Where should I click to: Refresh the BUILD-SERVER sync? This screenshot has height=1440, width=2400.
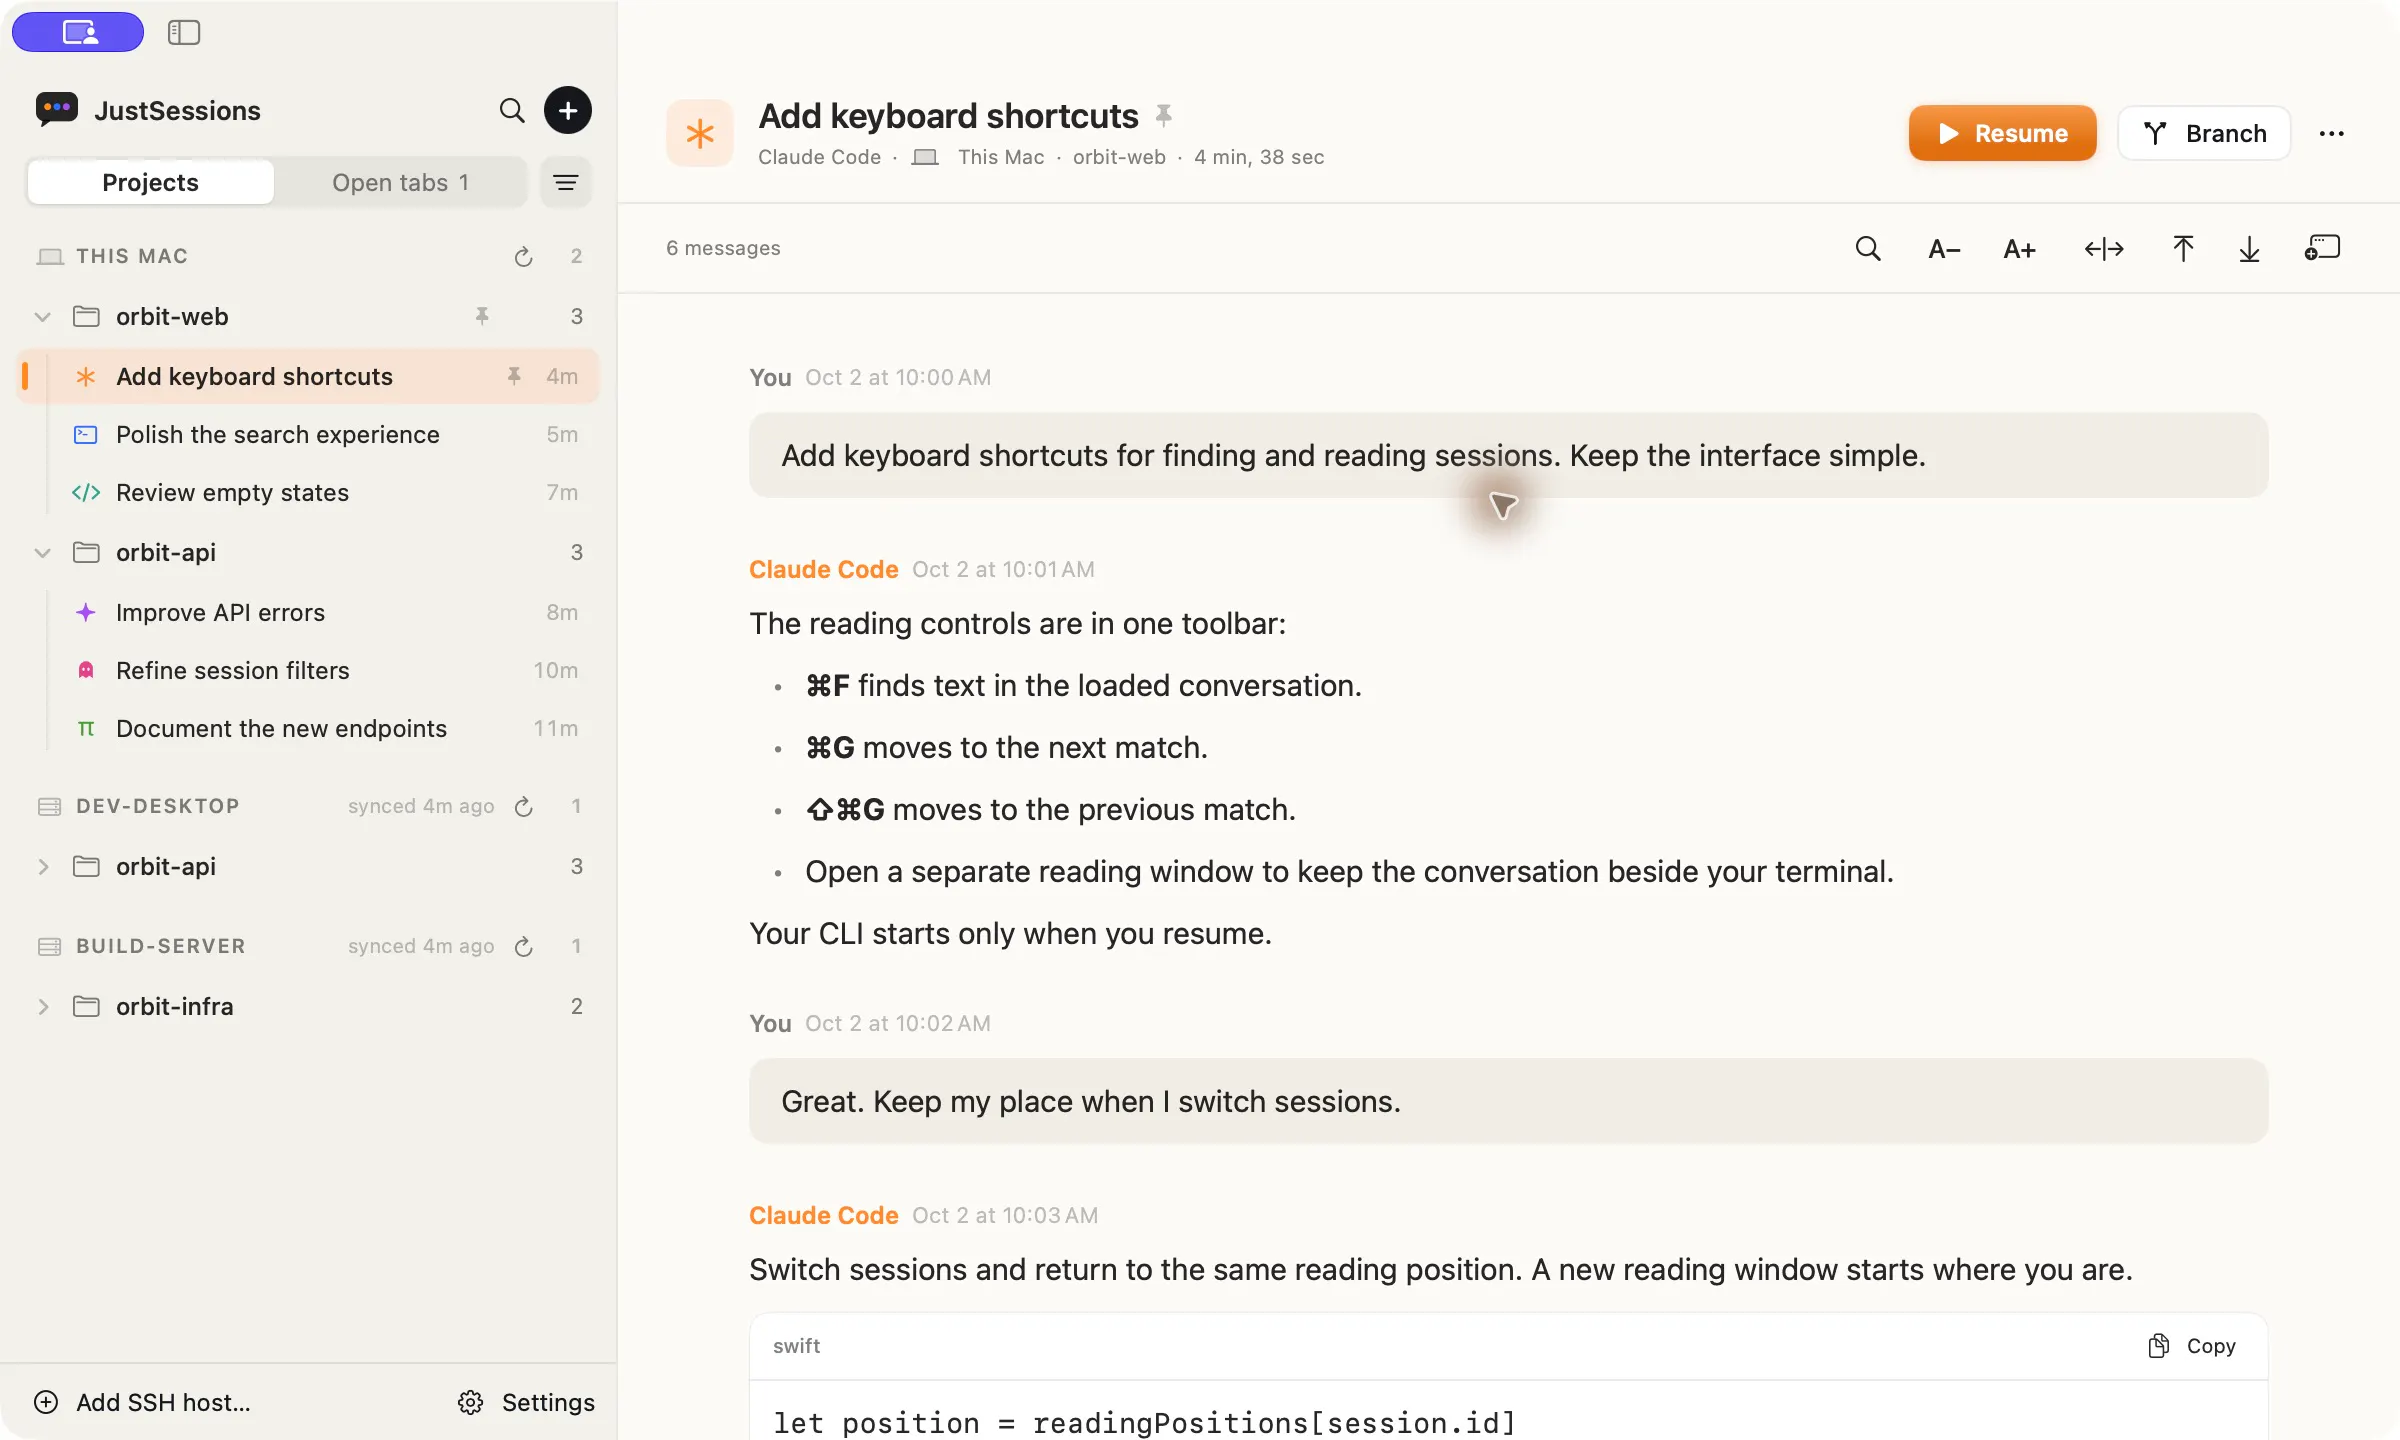point(523,946)
